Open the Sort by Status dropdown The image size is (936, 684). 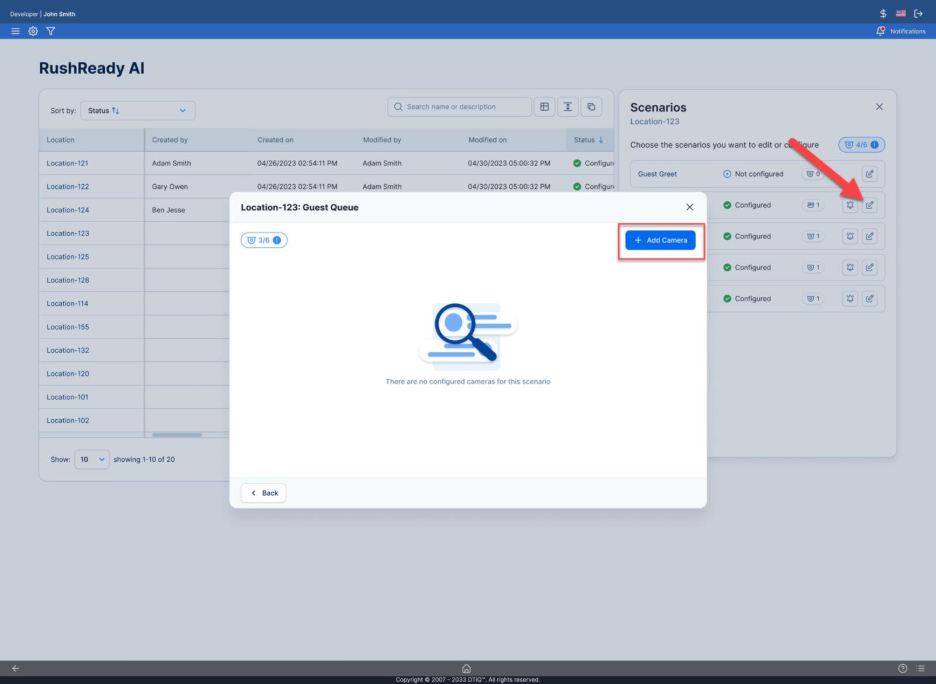[138, 110]
